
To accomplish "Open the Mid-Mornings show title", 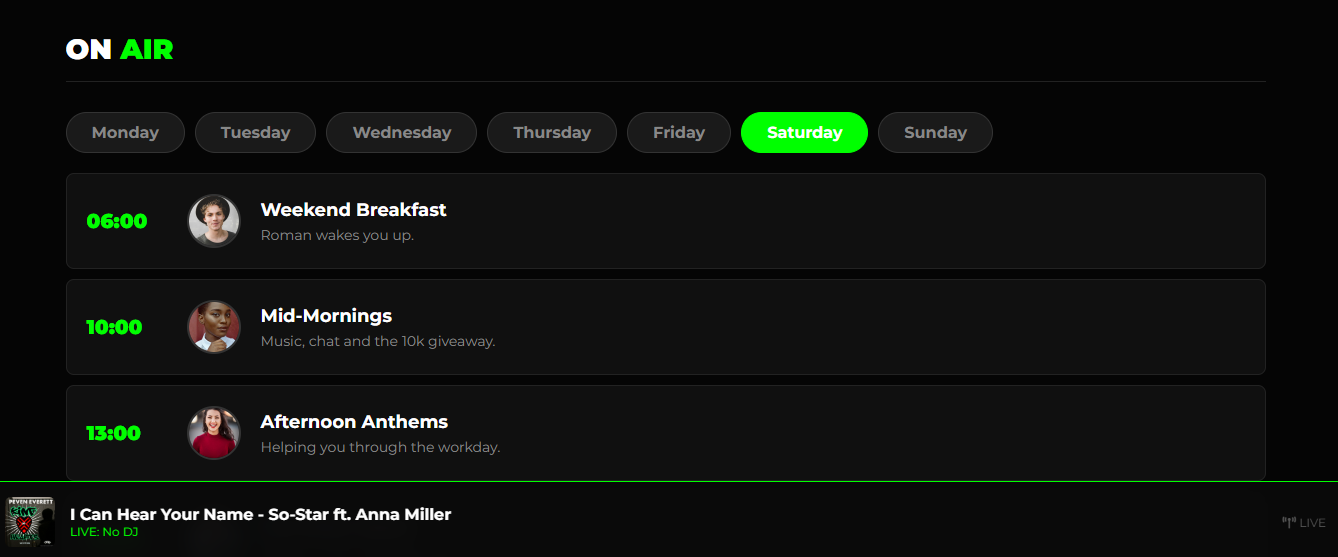I will (x=326, y=316).
